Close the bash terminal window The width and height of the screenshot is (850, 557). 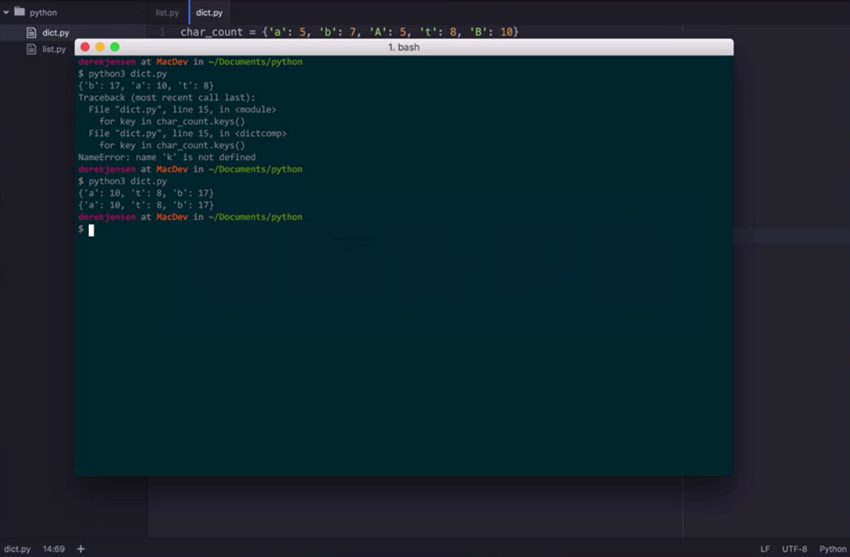85,47
